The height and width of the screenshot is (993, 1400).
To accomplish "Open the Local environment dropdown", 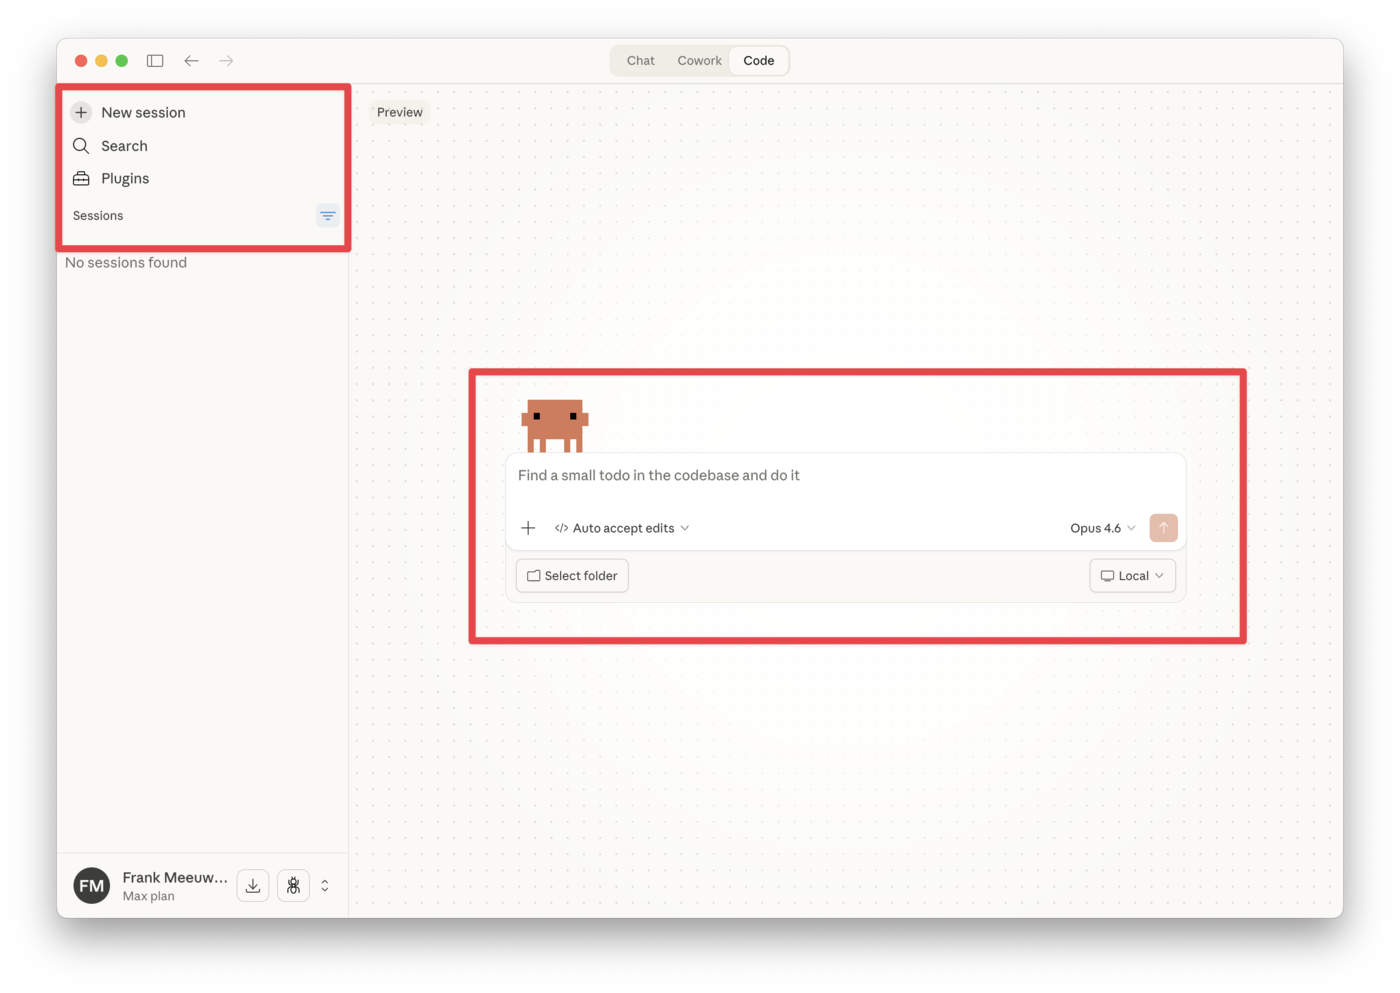I will click(1131, 575).
